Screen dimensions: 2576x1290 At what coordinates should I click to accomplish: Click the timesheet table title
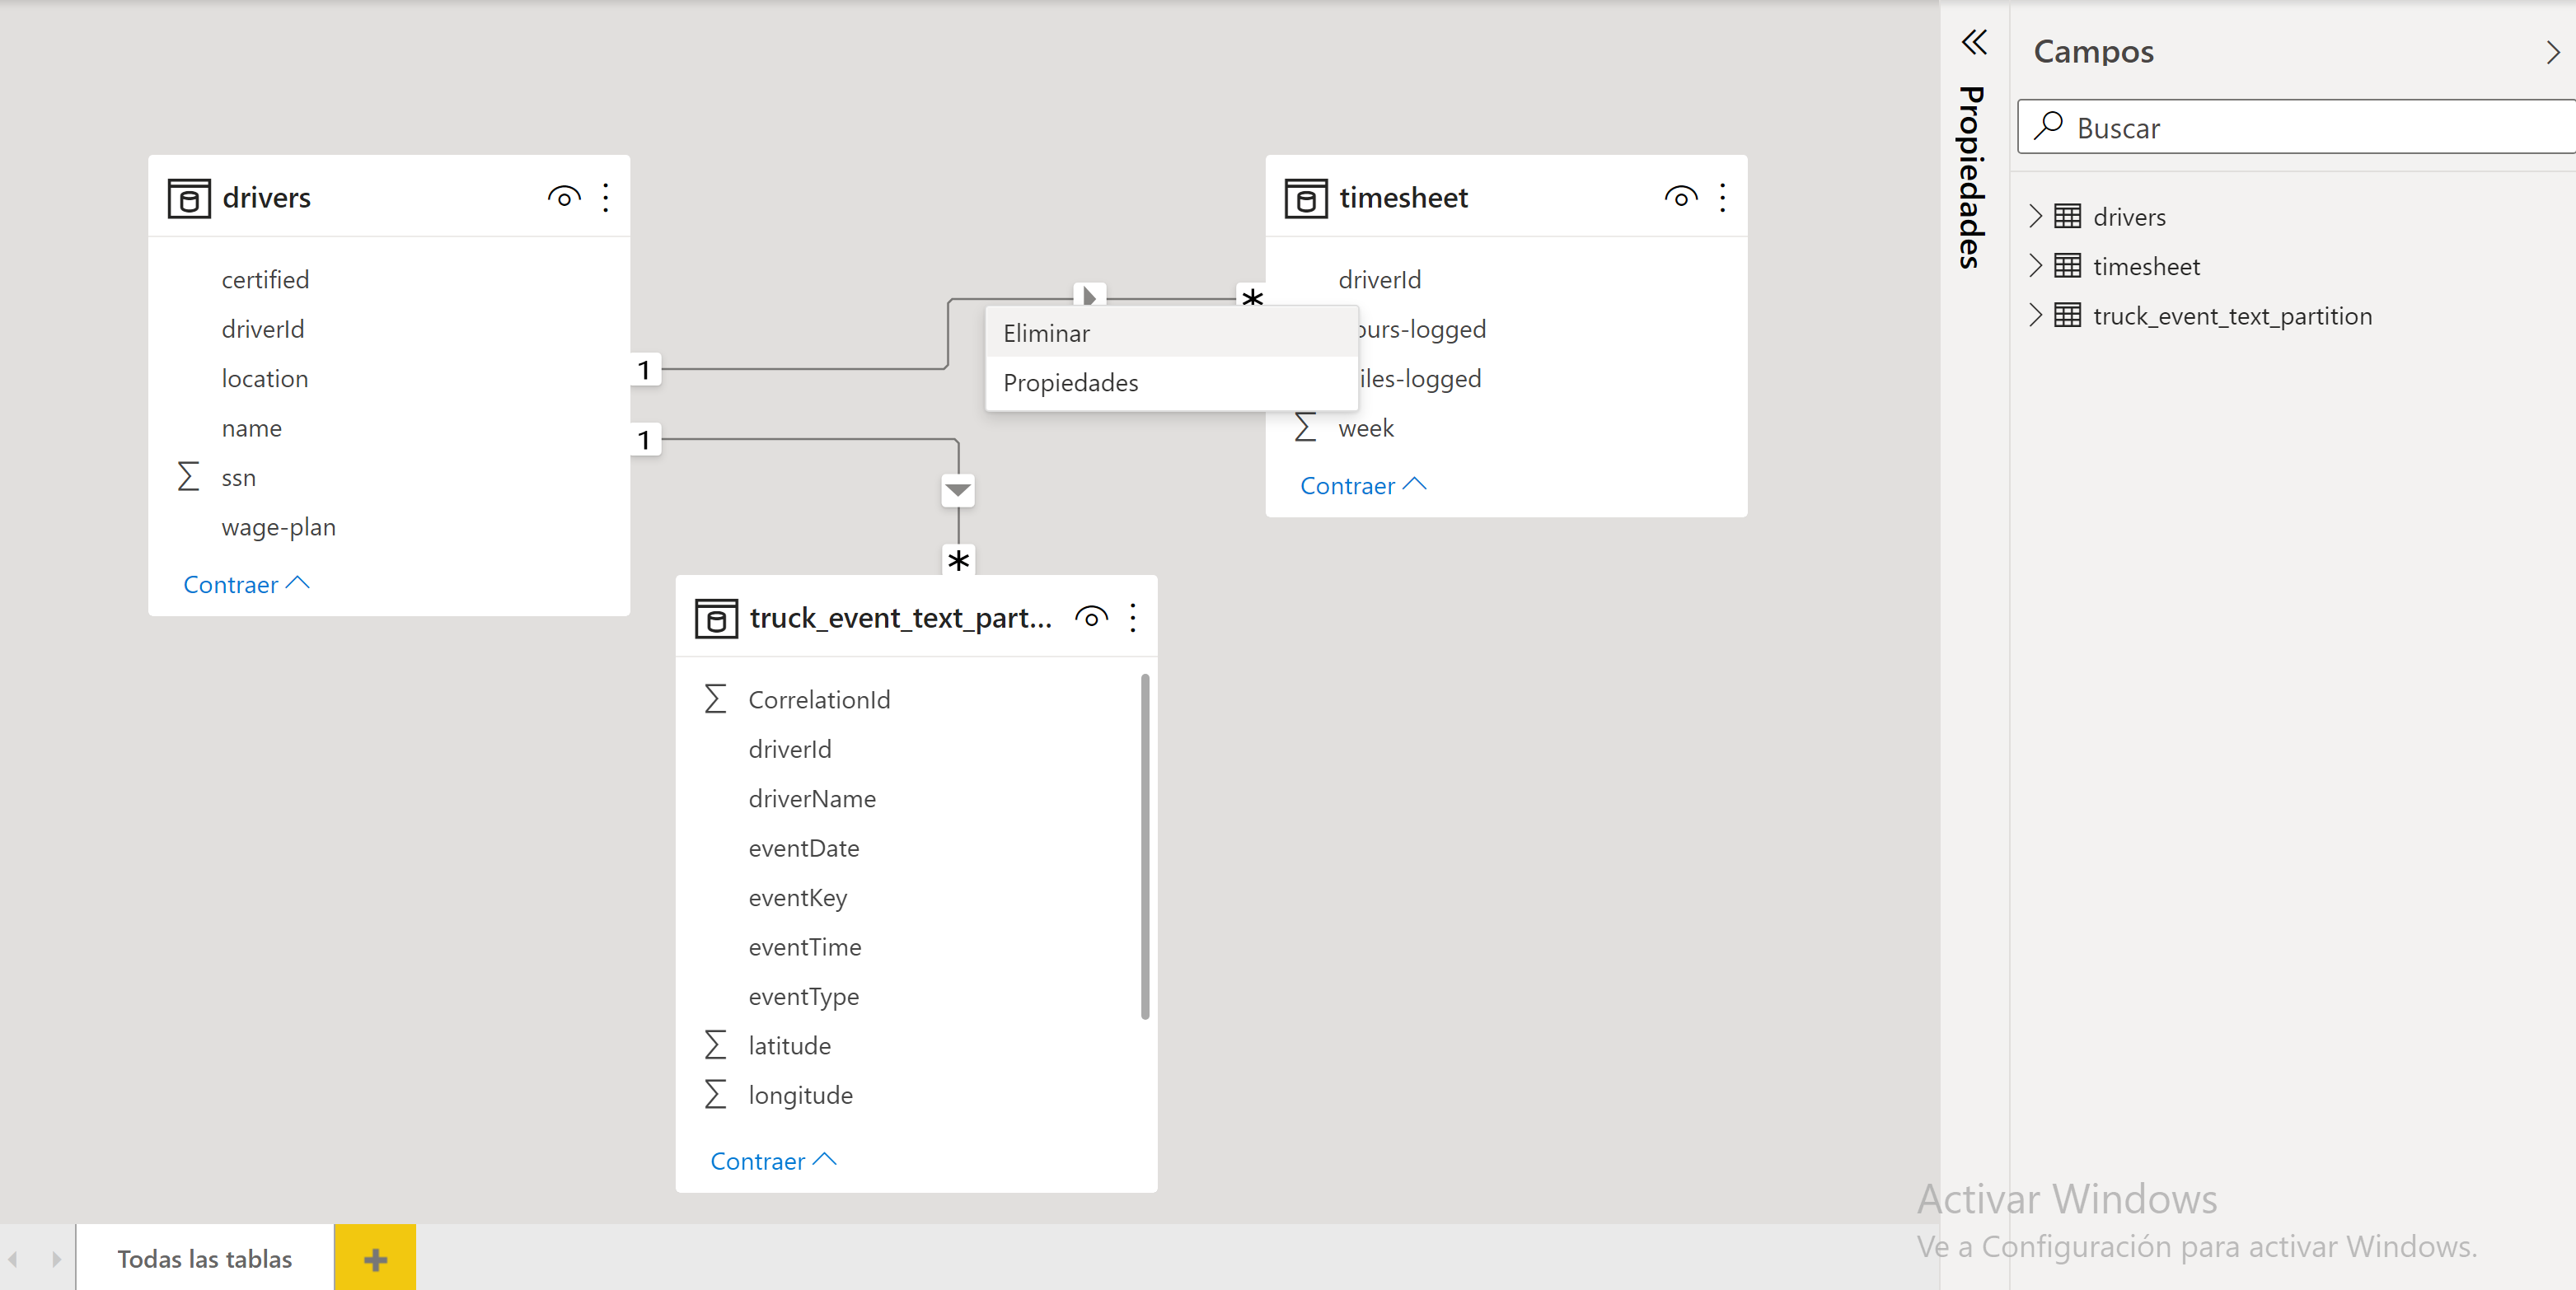pos(1403,198)
